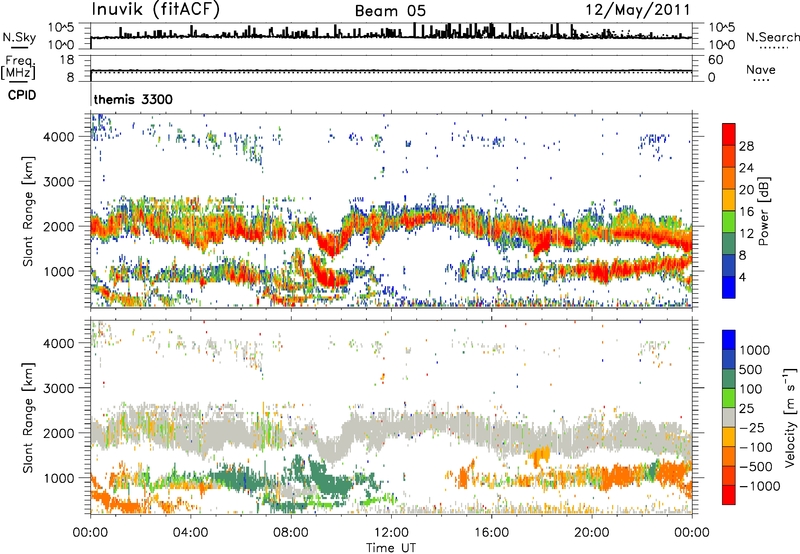Click the '60' Nave axis tick label
Viewport: 800px width, 554px height.
[x=715, y=60]
